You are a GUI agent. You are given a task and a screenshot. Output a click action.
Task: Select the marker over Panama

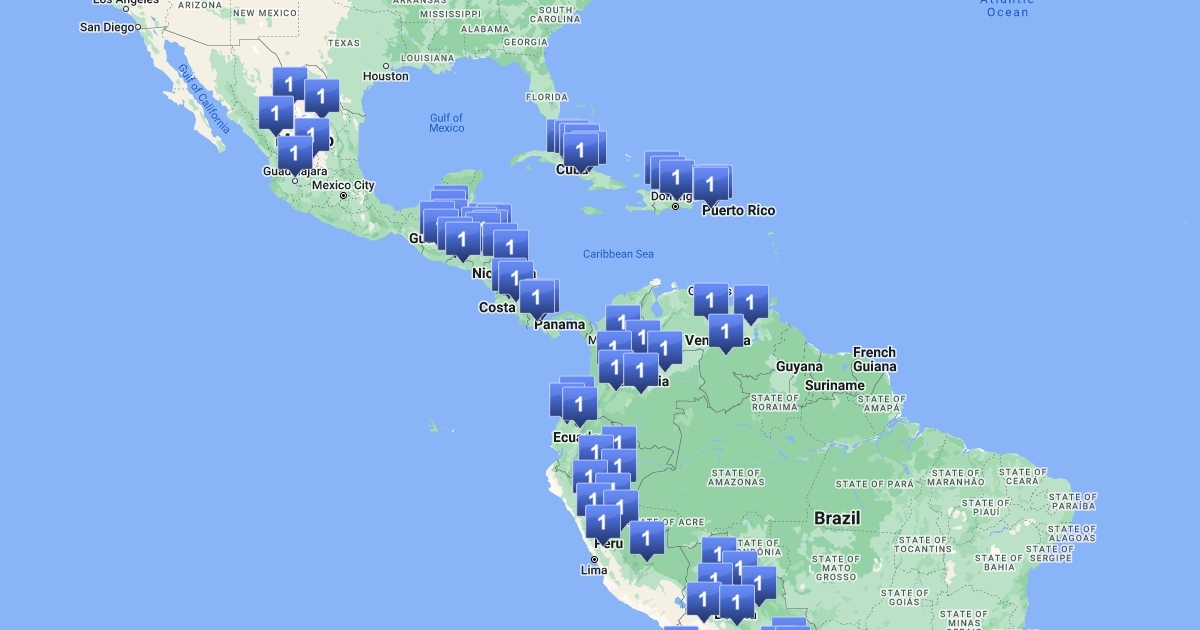pos(536,297)
